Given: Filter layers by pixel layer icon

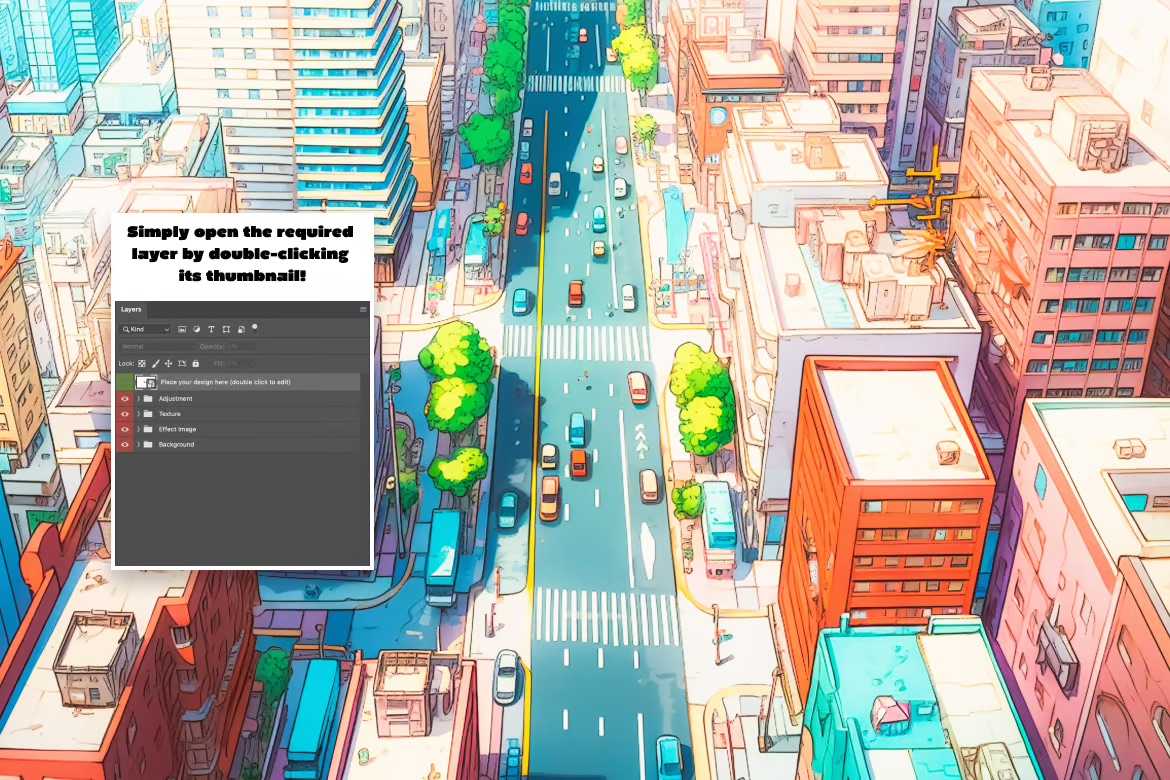Looking at the screenshot, I should click(182, 329).
